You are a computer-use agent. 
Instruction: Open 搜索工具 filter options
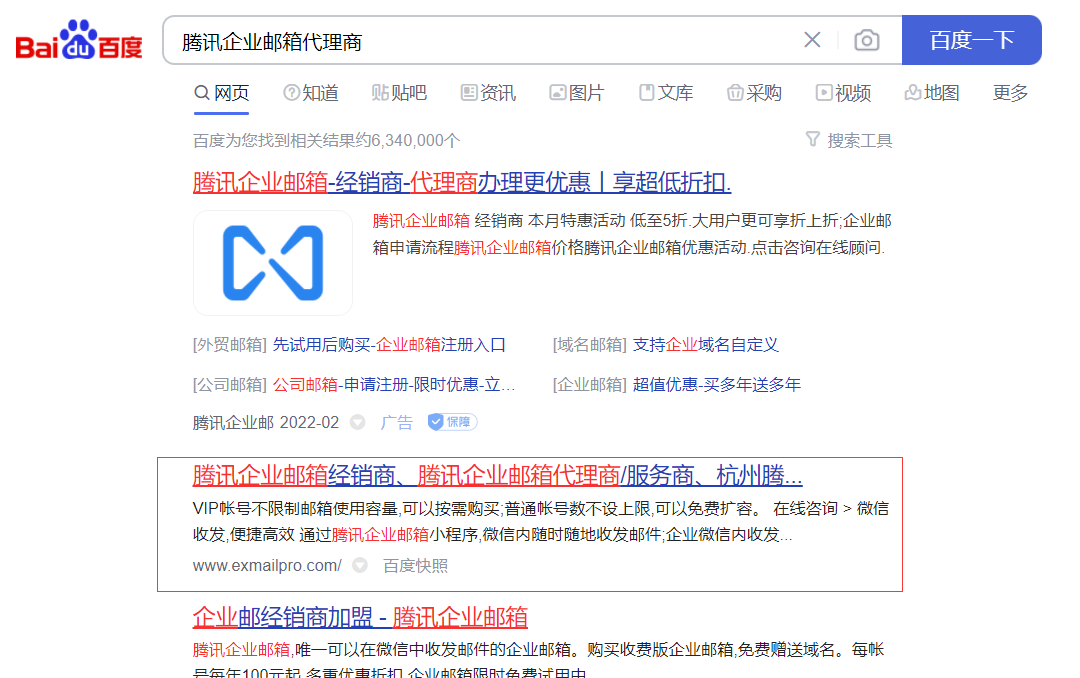849,141
